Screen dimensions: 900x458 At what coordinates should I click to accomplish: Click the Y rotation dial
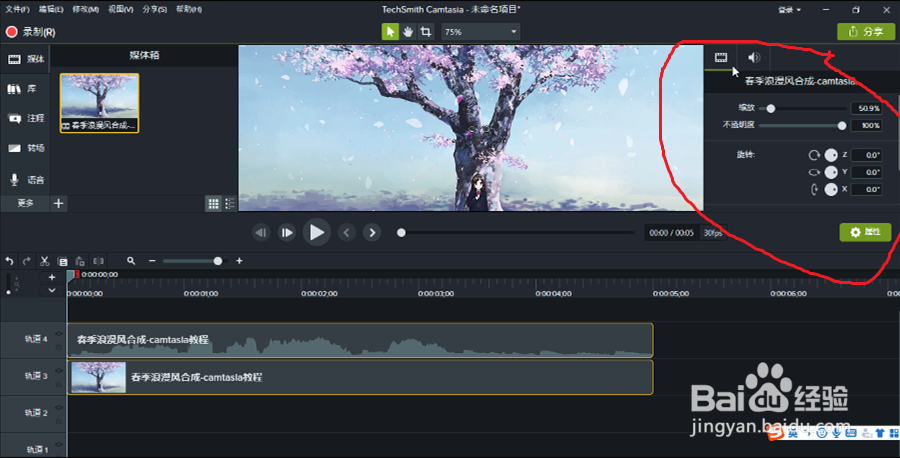831,172
